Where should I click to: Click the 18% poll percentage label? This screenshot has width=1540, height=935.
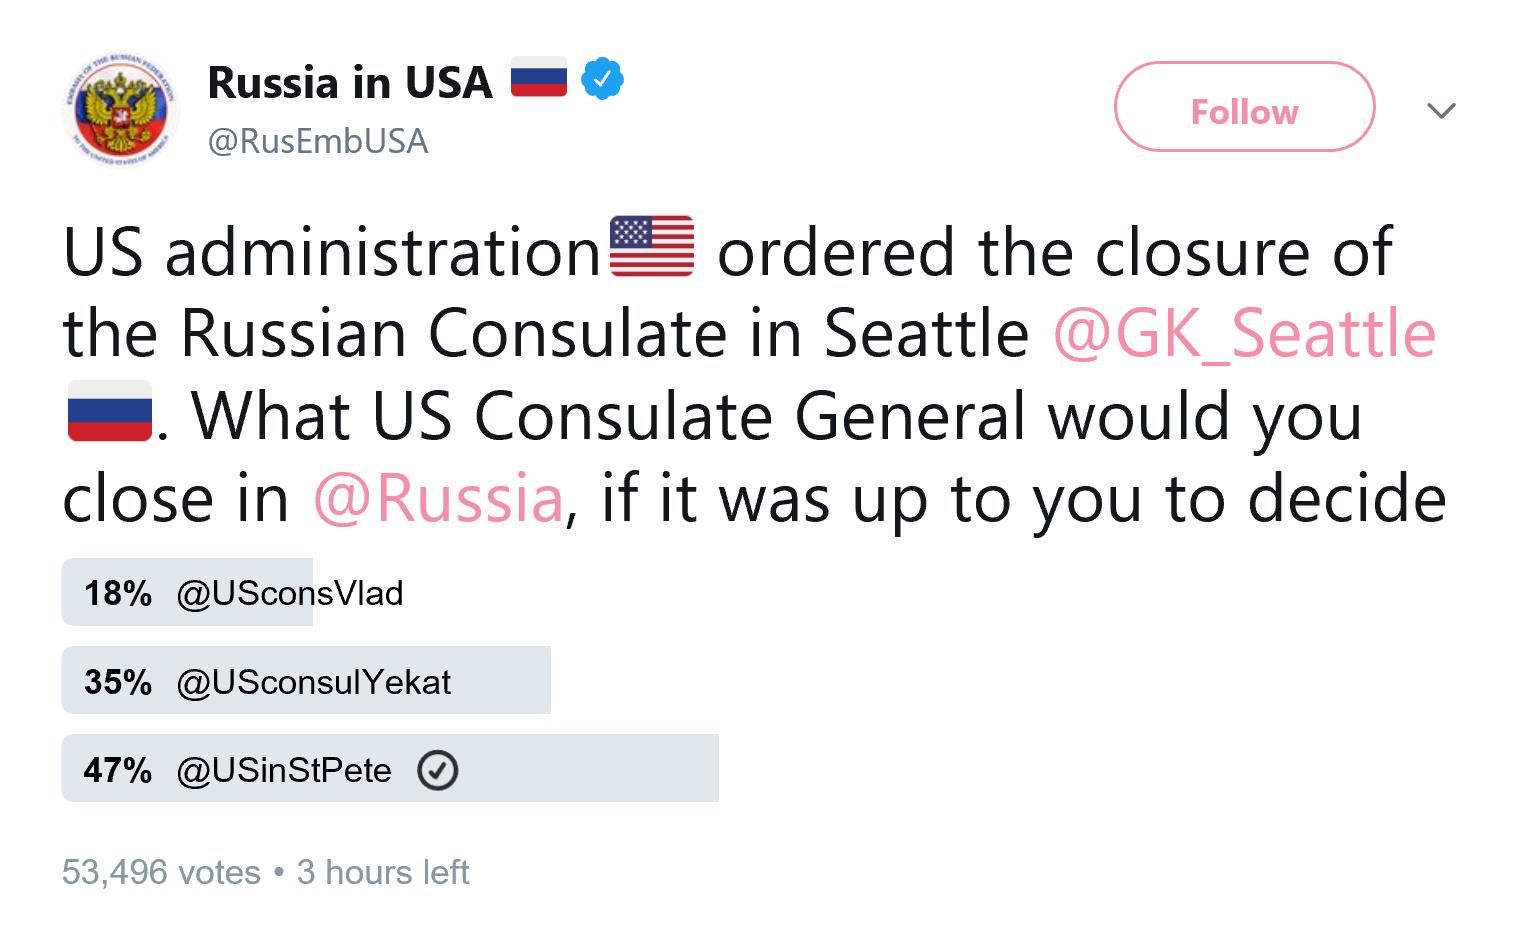tap(118, 593)
